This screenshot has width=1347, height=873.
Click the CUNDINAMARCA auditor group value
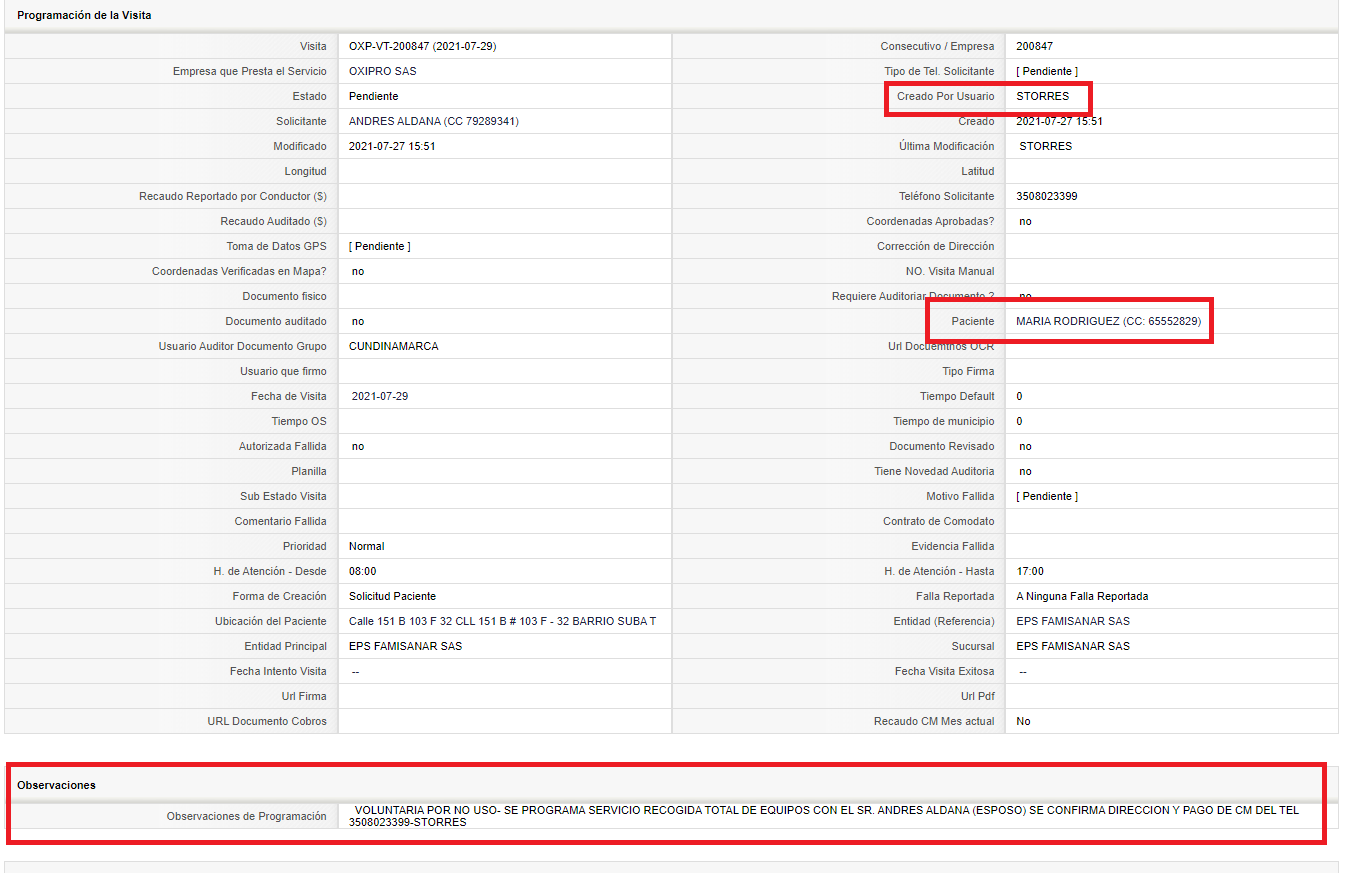pos(394,346)
